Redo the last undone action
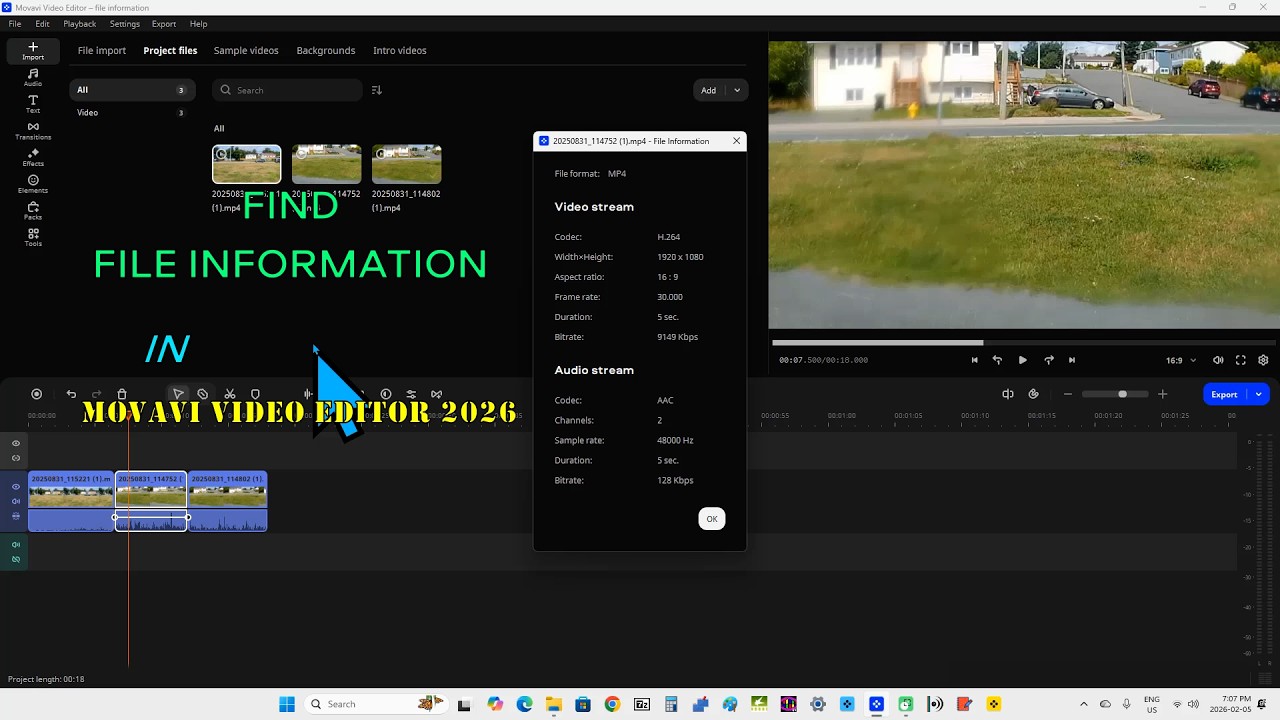The height and width of the screenshot is (720, 1280). pos(97,394)
